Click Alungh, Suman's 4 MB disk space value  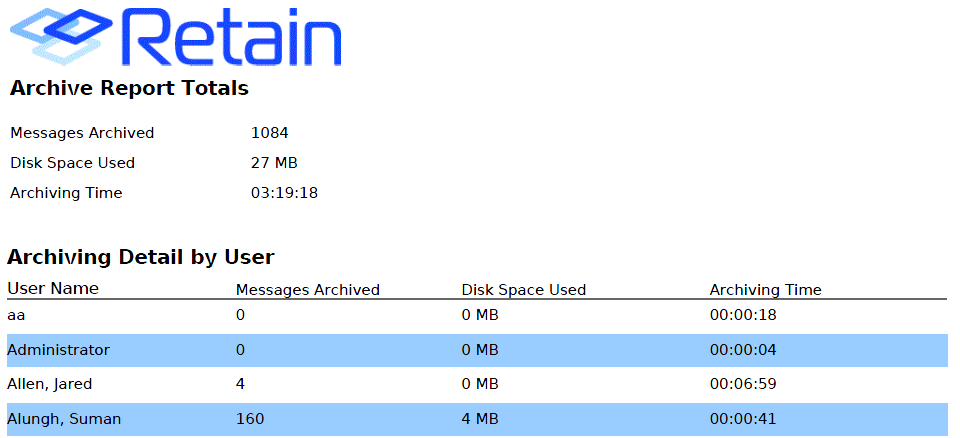point(480,419)
